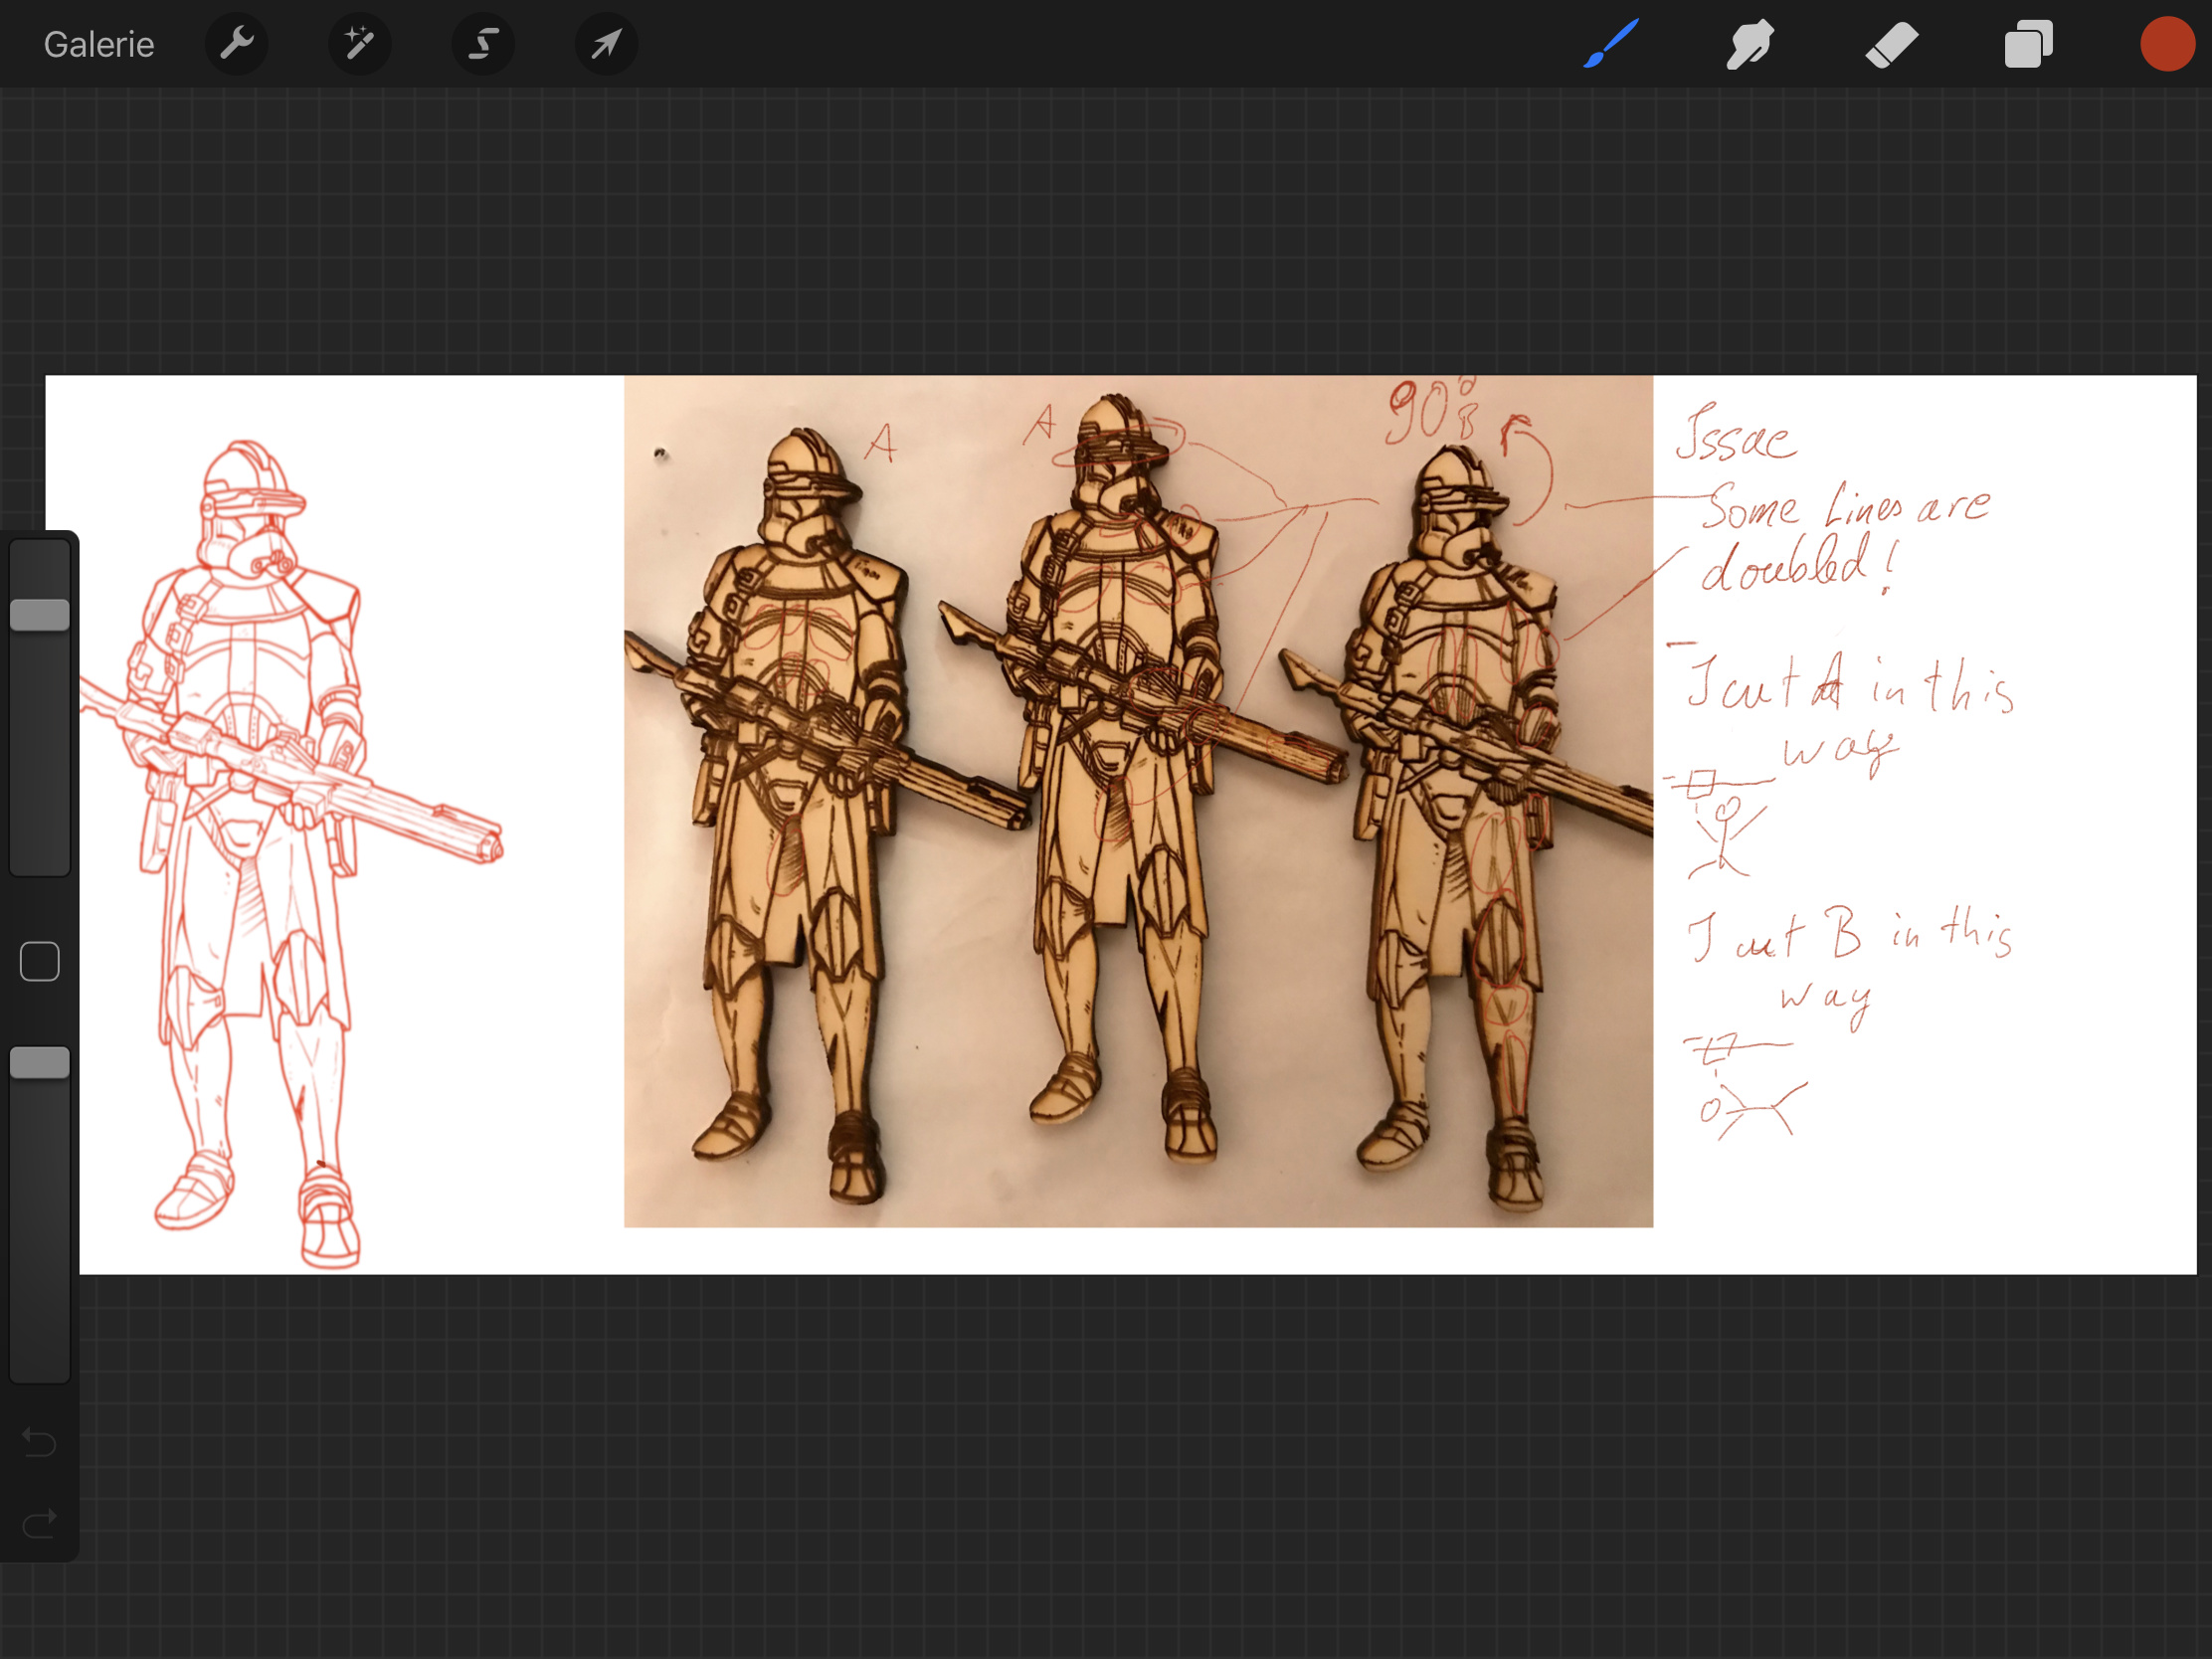Tap the square Modify button in sidebar
Image resolution: width=2212 pixels, height=1659 pixels.
click(x=40, y=961)
